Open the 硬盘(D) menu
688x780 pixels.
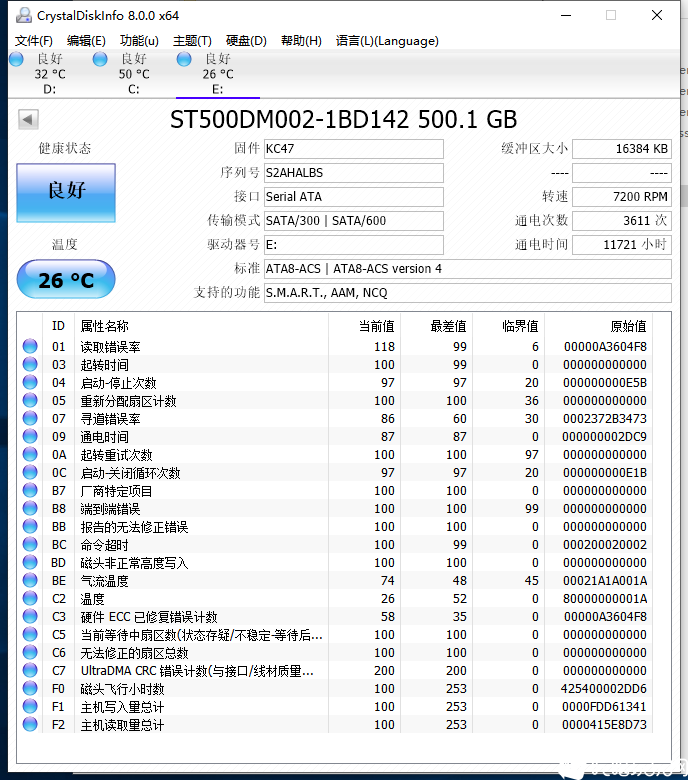246,41
